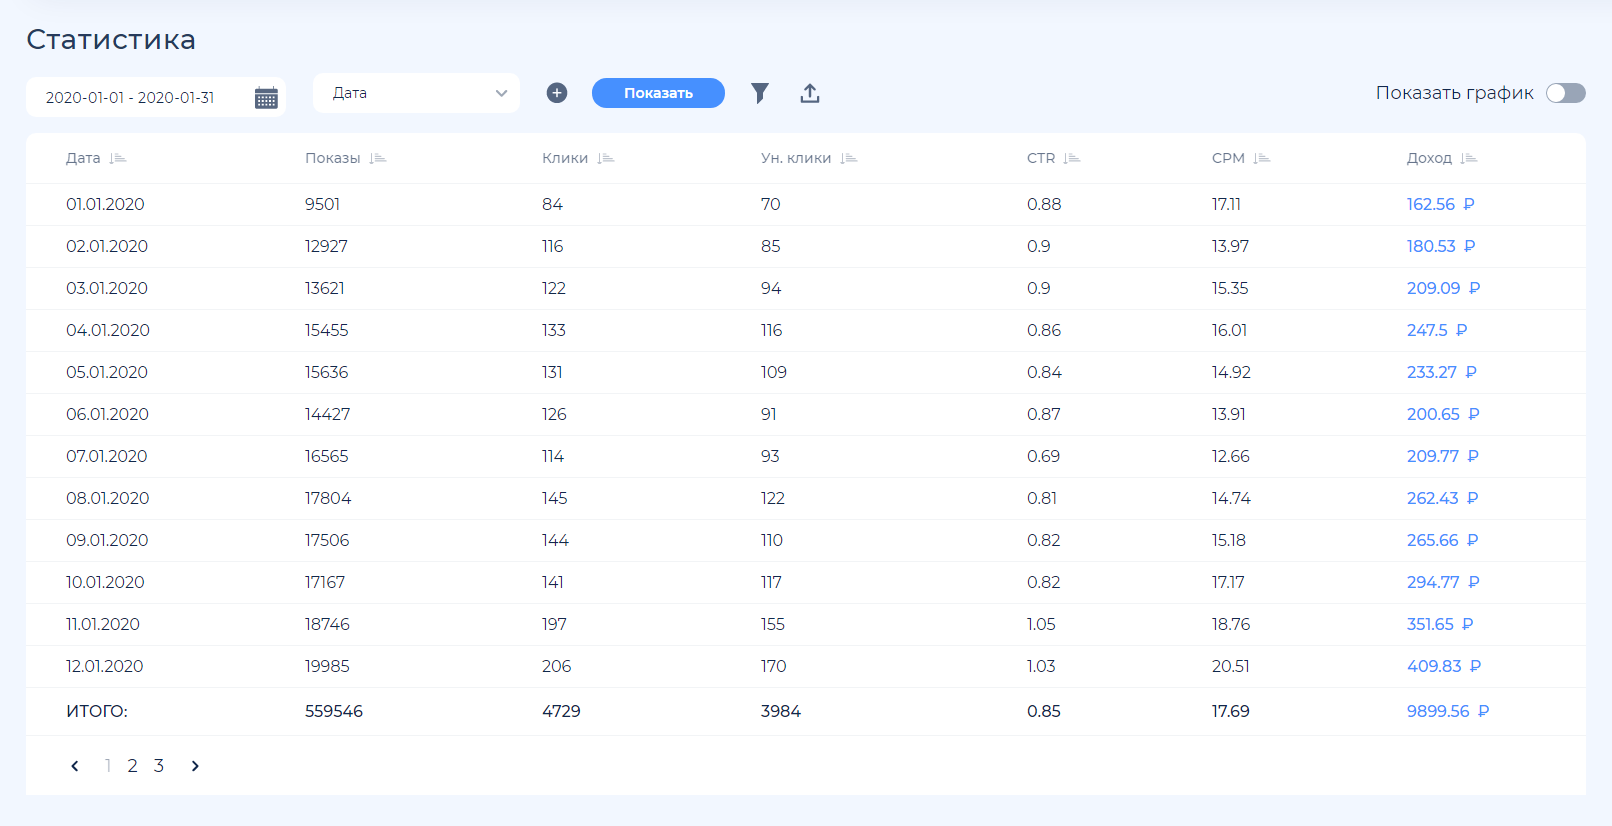The width and height of the screenshot is (1612, 826).
Task: Click CTR value 0.69
Action: point(1043,456)
